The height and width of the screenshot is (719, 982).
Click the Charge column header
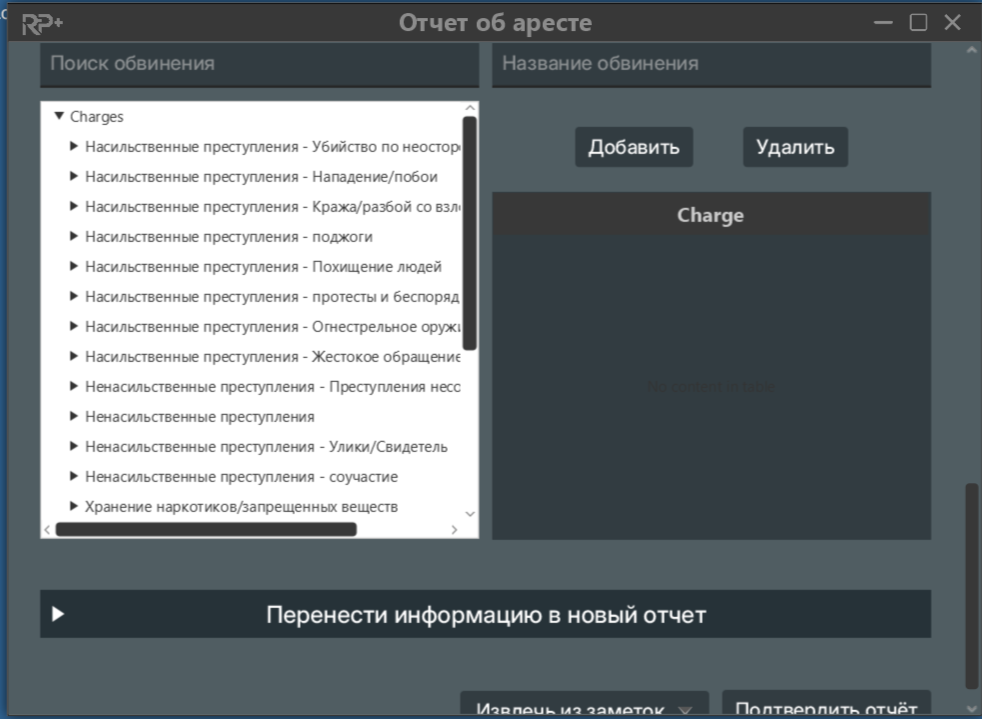pos(710,215)
